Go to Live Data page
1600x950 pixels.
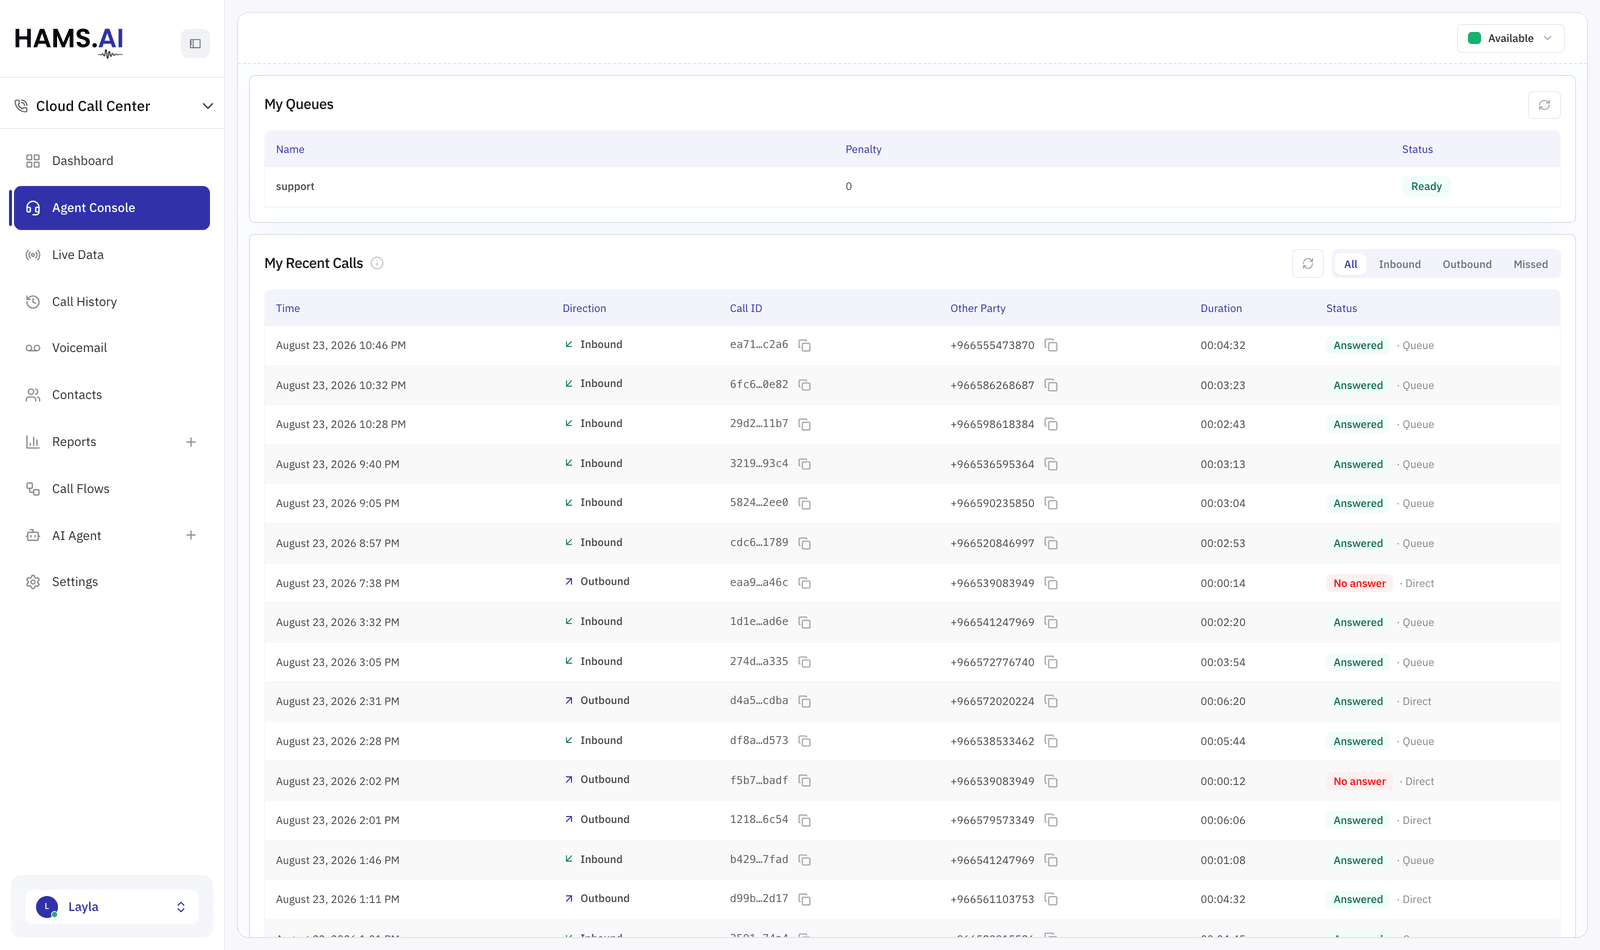point(112,255)
